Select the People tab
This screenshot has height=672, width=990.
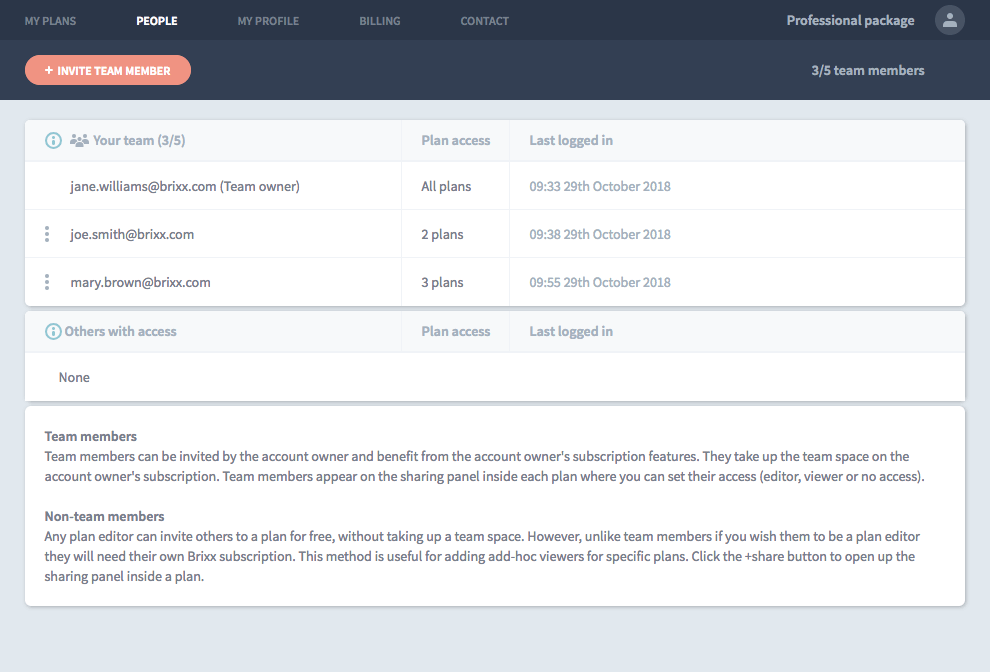[157, 21]
